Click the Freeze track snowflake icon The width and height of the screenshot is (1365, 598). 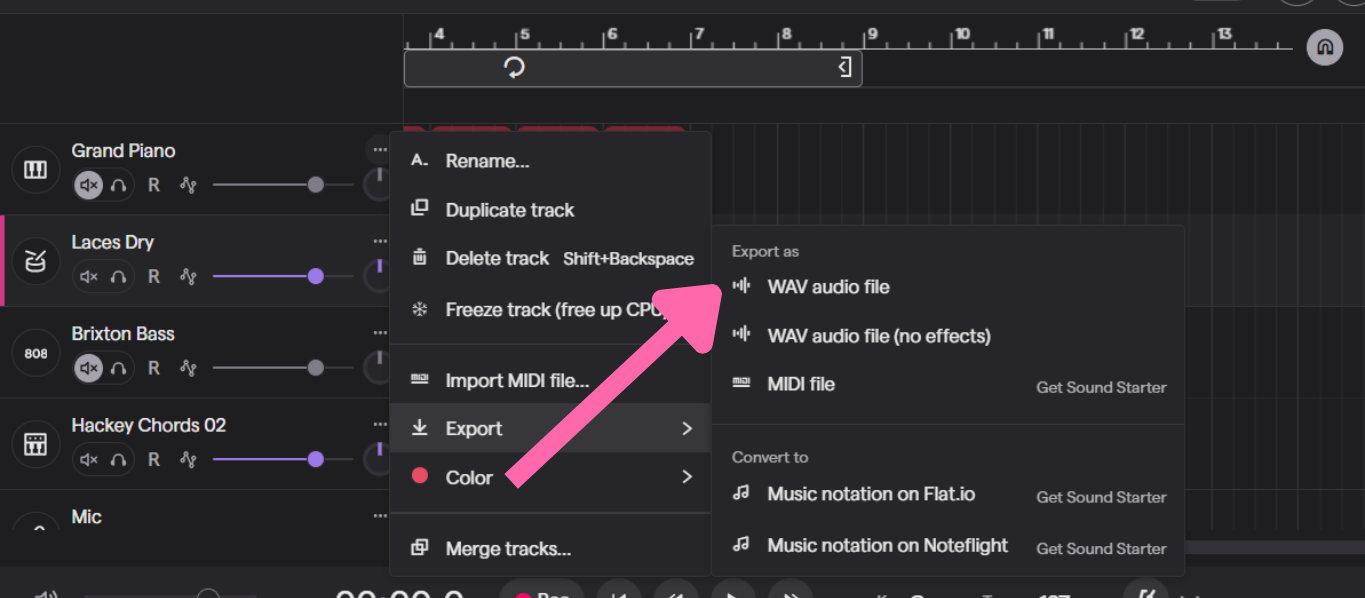(421, 309)
